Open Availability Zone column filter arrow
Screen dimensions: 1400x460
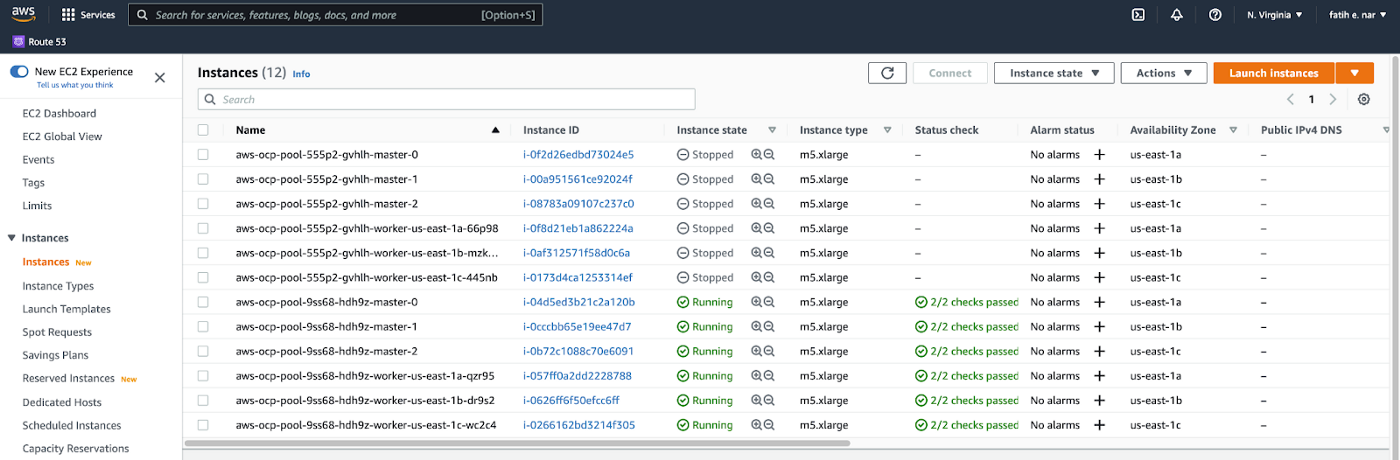(1233, 130)
